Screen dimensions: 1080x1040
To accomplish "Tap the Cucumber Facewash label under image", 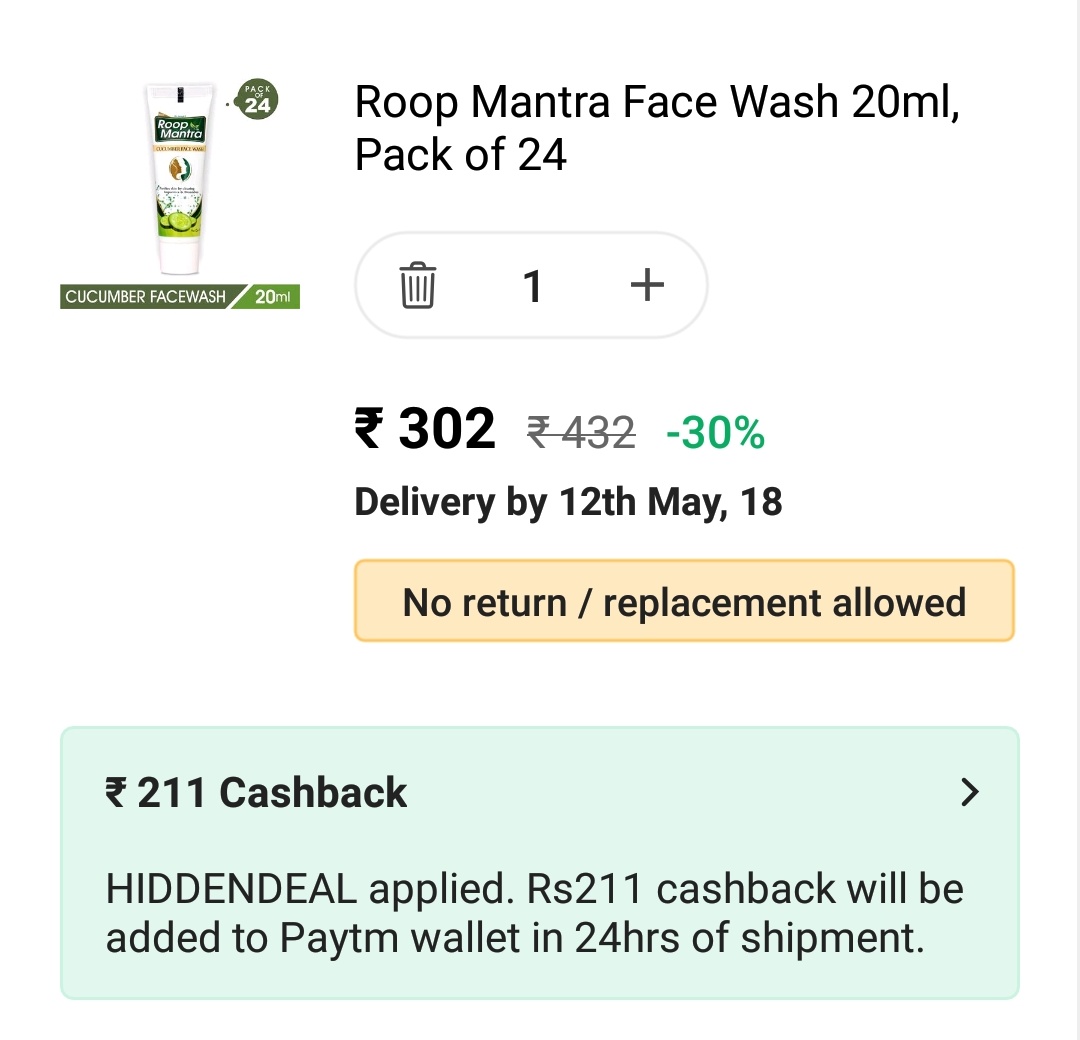I will pos(145,297).
